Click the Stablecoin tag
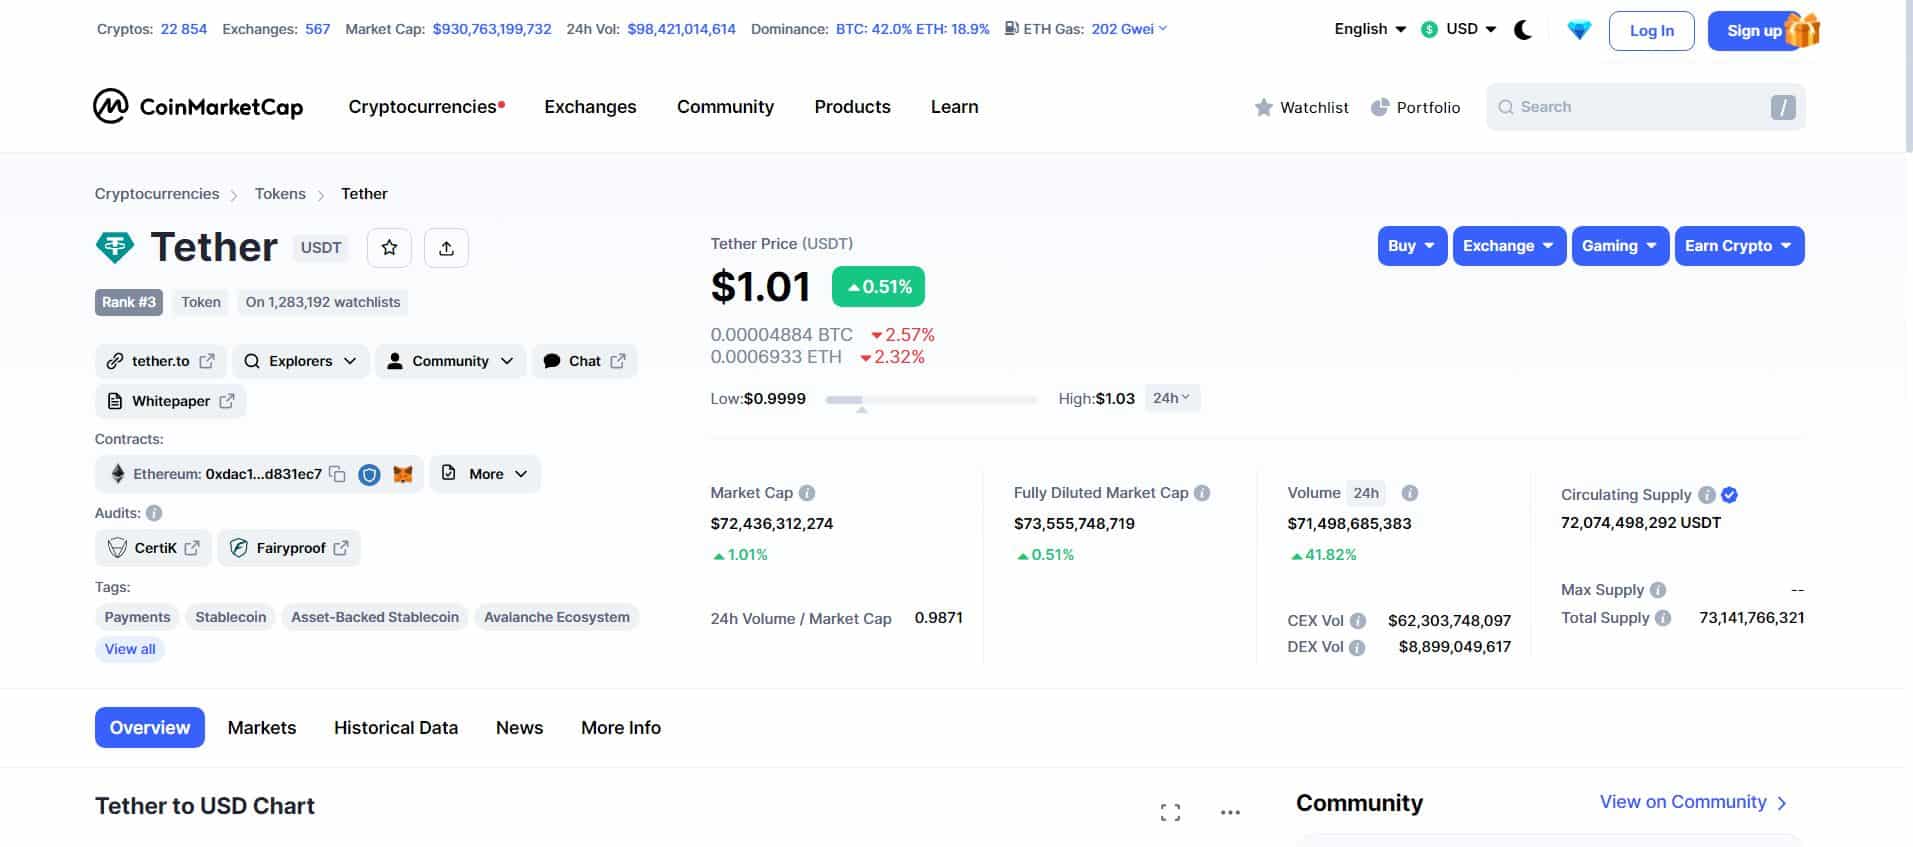This screenshot has height=847, width=1913. pos(231,617)
